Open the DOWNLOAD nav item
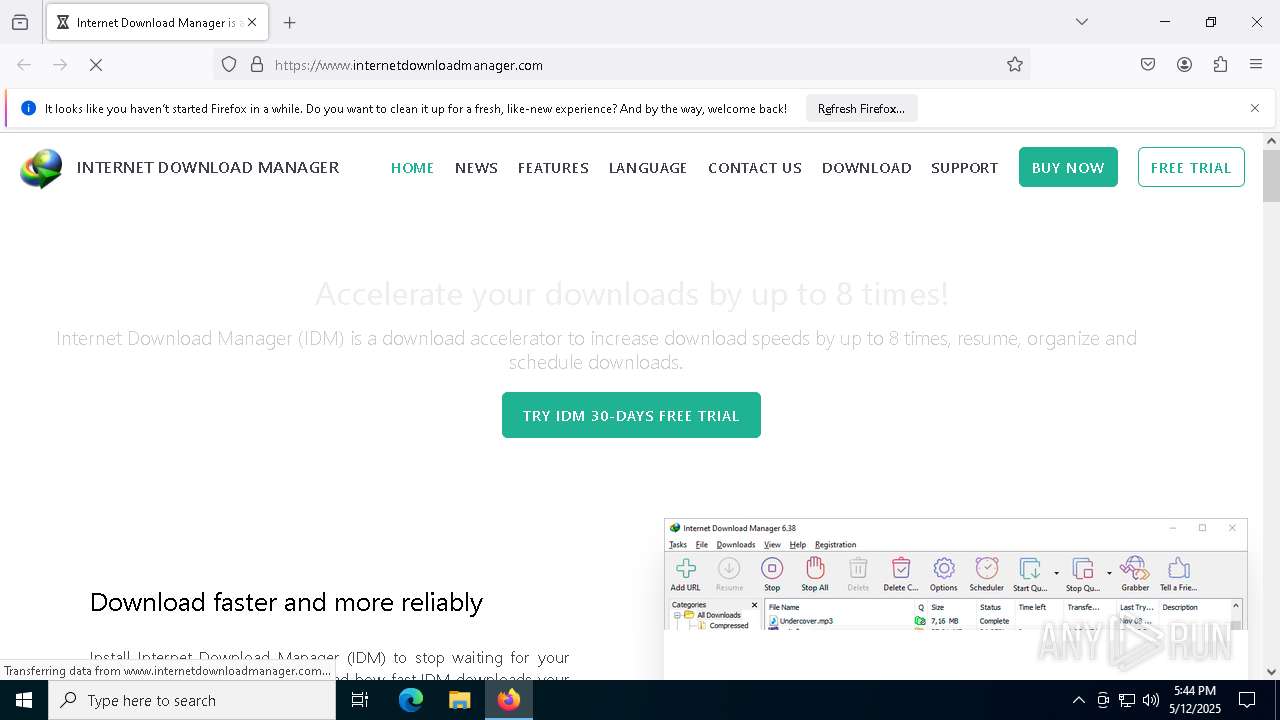The width and height of the screenshot is (1280, 720). click(x=867, y=168)
